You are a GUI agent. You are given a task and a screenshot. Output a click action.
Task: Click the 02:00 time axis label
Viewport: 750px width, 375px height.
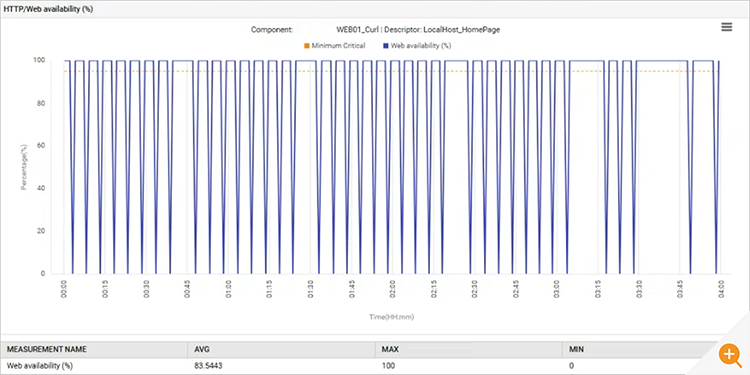[x=393, y=289]
